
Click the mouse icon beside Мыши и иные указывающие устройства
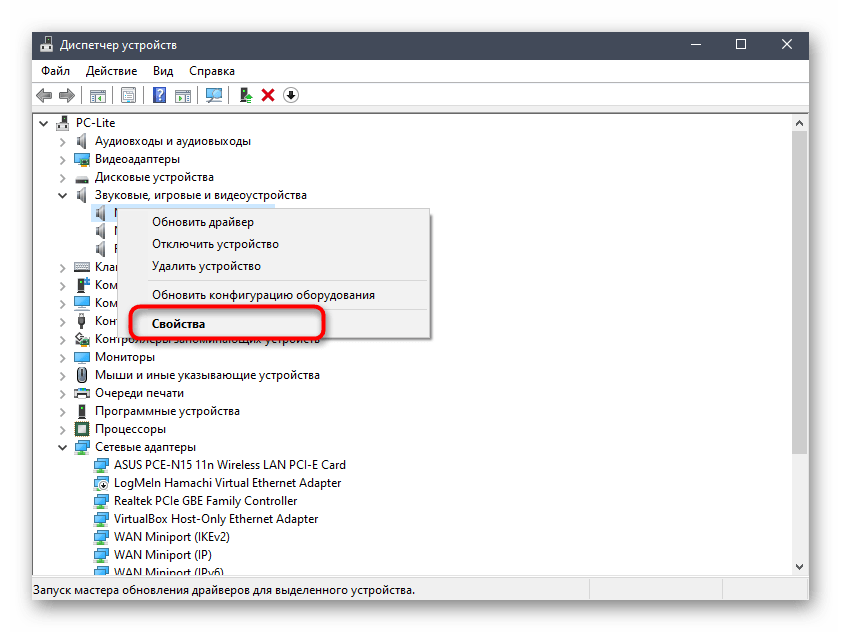(82, 375)
